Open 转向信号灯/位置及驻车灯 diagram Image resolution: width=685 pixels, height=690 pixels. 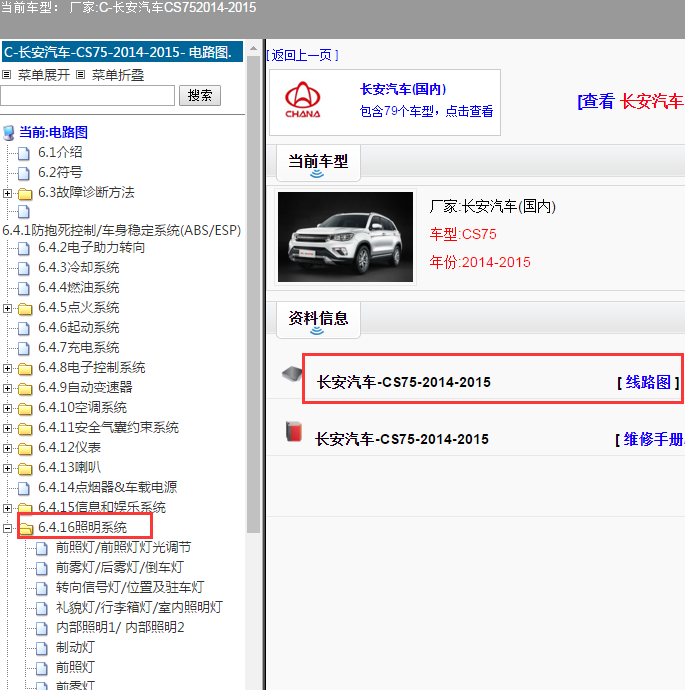click(130, 587)
